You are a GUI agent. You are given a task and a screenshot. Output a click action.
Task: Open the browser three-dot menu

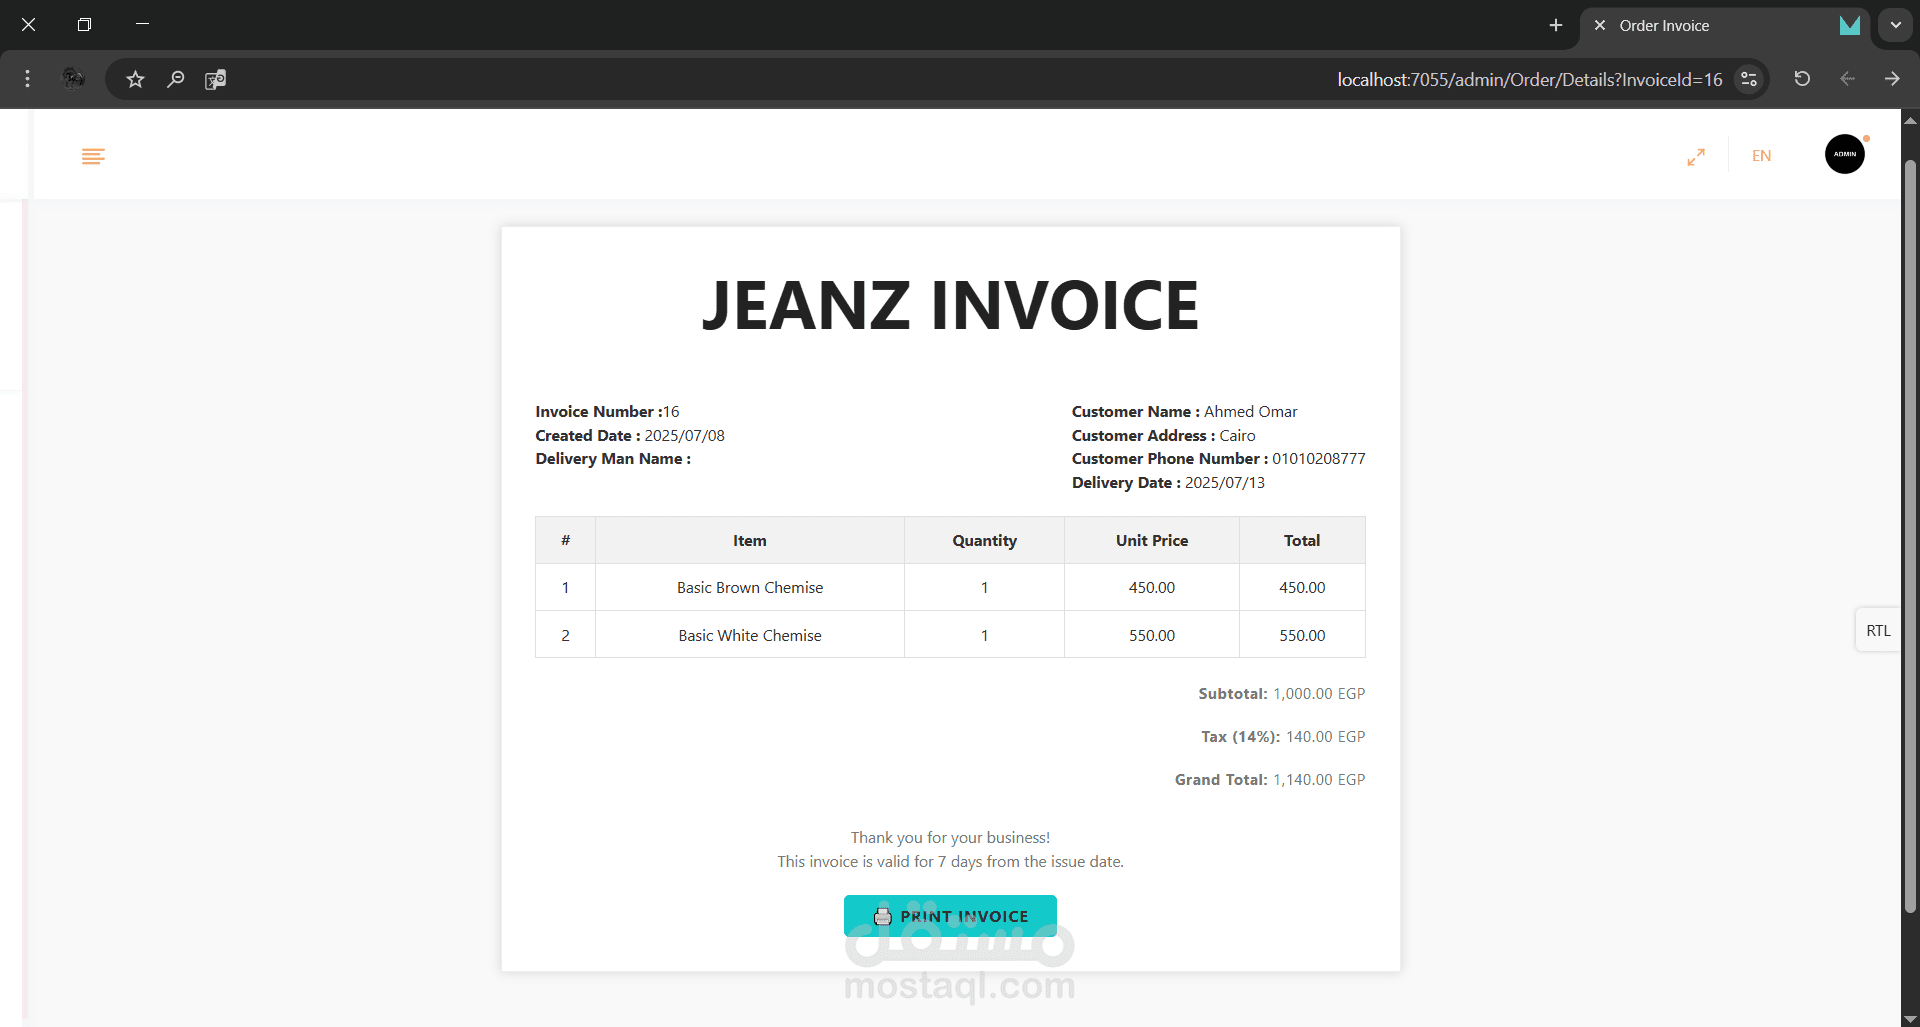27,79
